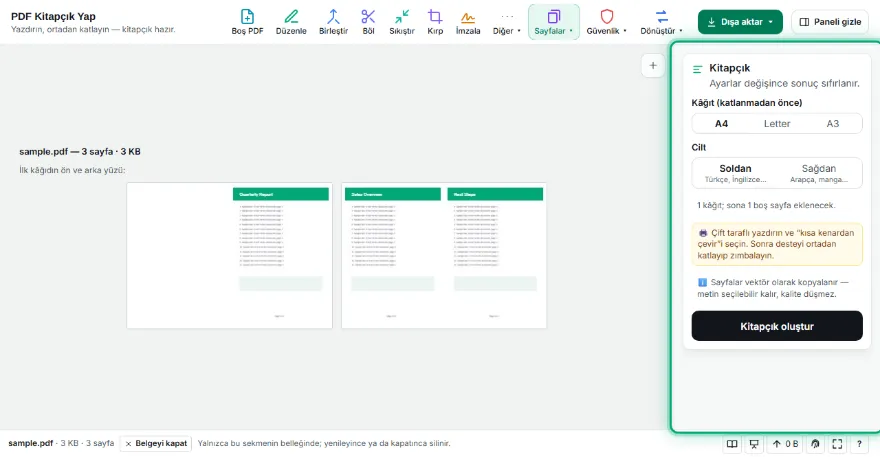Close document with Belgeyi kapat

pyautogui.click(x=155, y=444)
